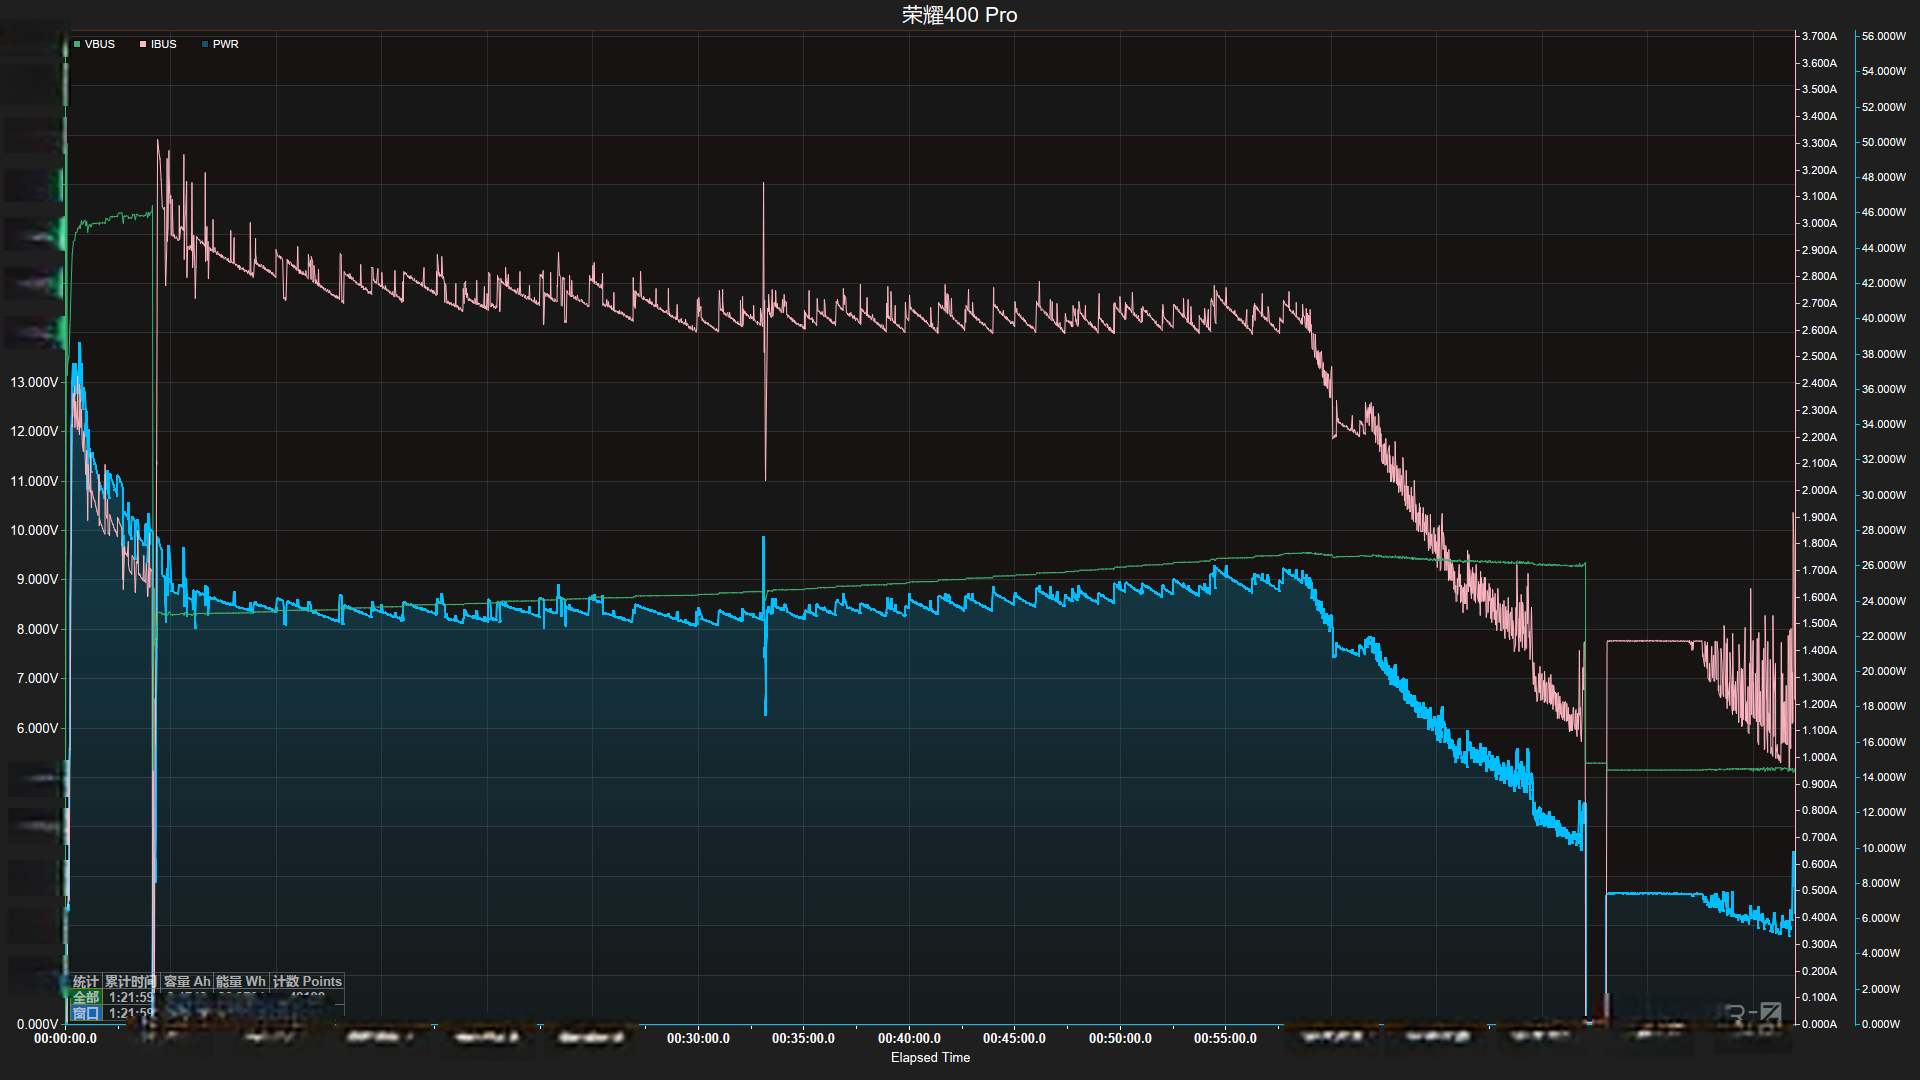Image resolution: width=1920 pixels, height=1080 pixels.
Task: Click the 7.000V voltage axis label
Action: click(x=37, y=678)
